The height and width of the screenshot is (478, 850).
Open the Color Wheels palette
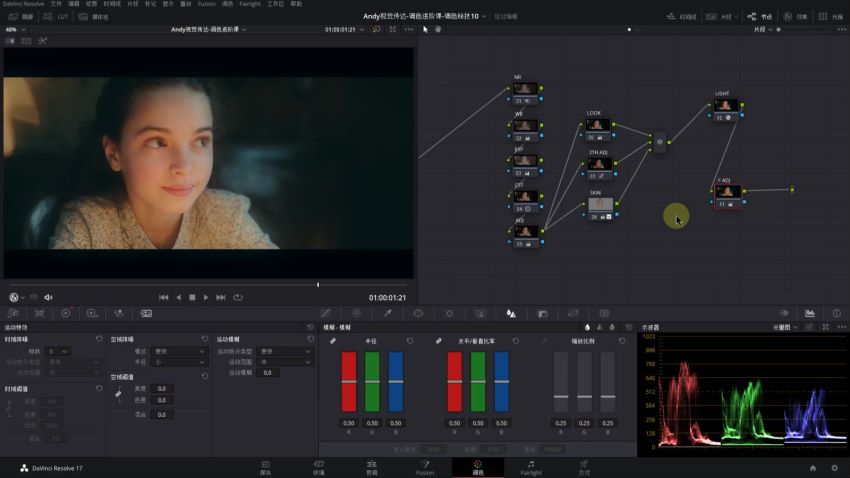[66, 313]
